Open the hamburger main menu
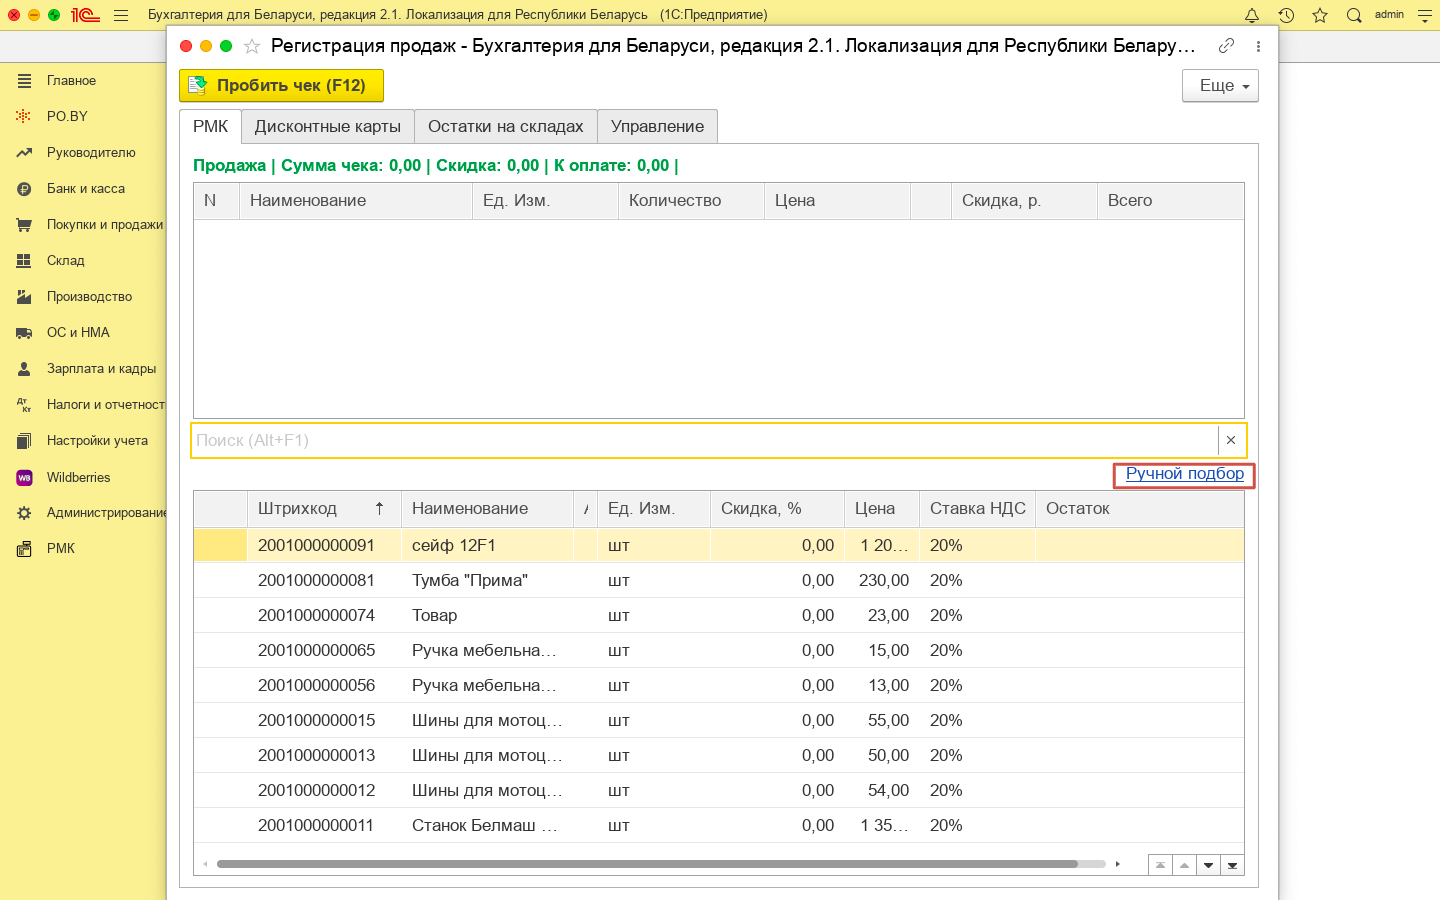Viewport: 1440px width, 900px height. coord(121,15)
